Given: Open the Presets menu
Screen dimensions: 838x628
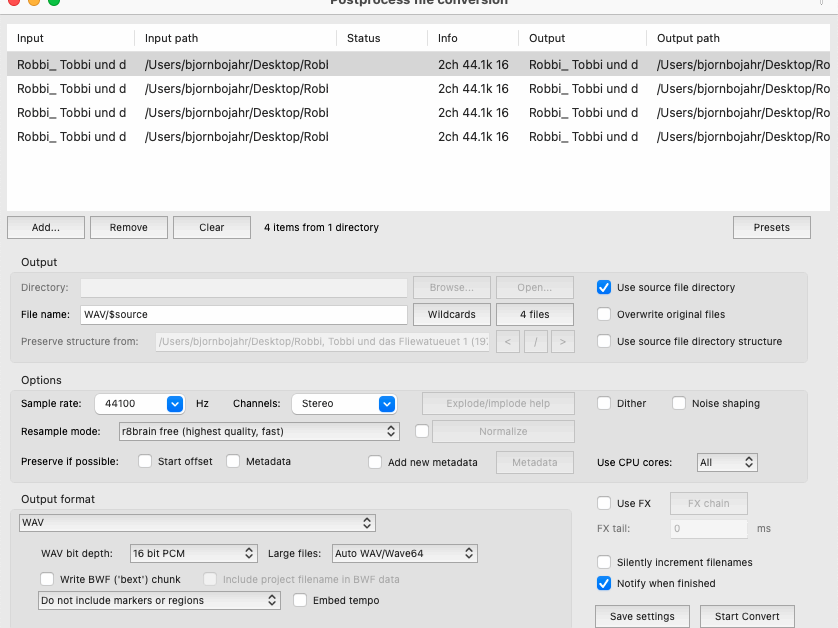Looking at the screenshot, I should 771,227.
